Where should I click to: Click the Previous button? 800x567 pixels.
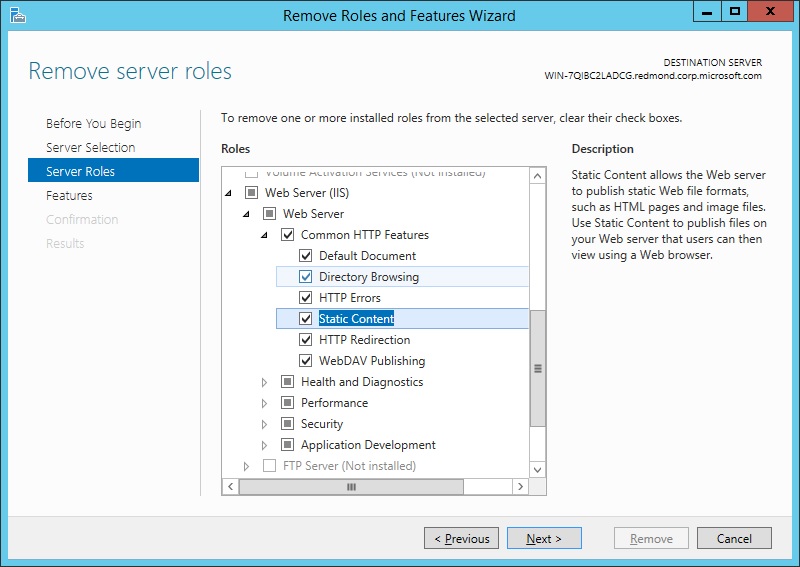tap(461, 538)
